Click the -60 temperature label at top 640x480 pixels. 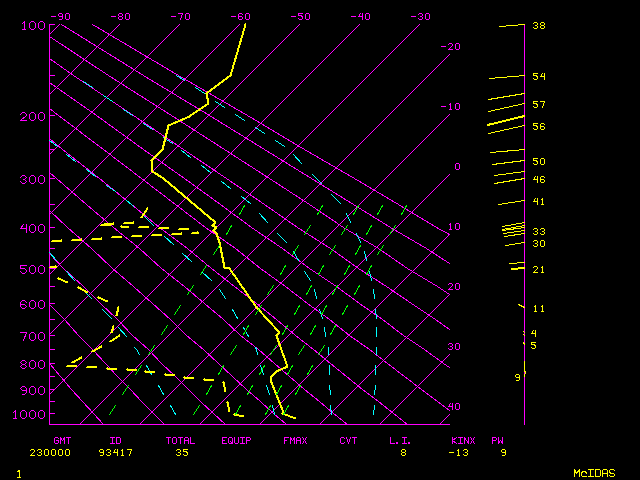click(x=240, y=17)
